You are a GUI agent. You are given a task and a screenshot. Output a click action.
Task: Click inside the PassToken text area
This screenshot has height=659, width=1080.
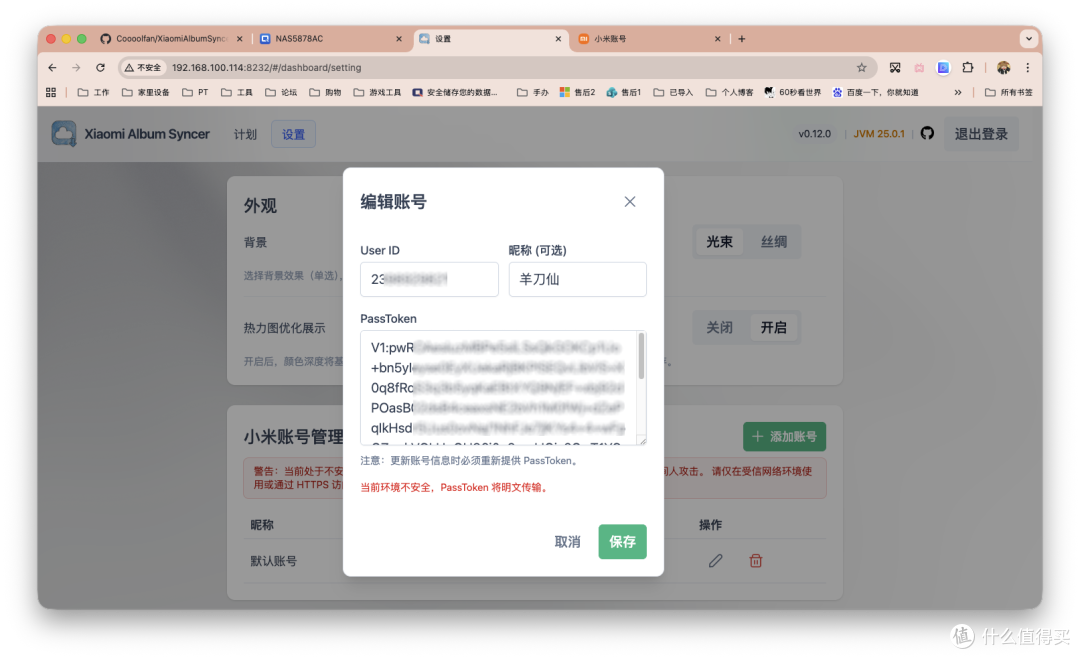(499, 388)
